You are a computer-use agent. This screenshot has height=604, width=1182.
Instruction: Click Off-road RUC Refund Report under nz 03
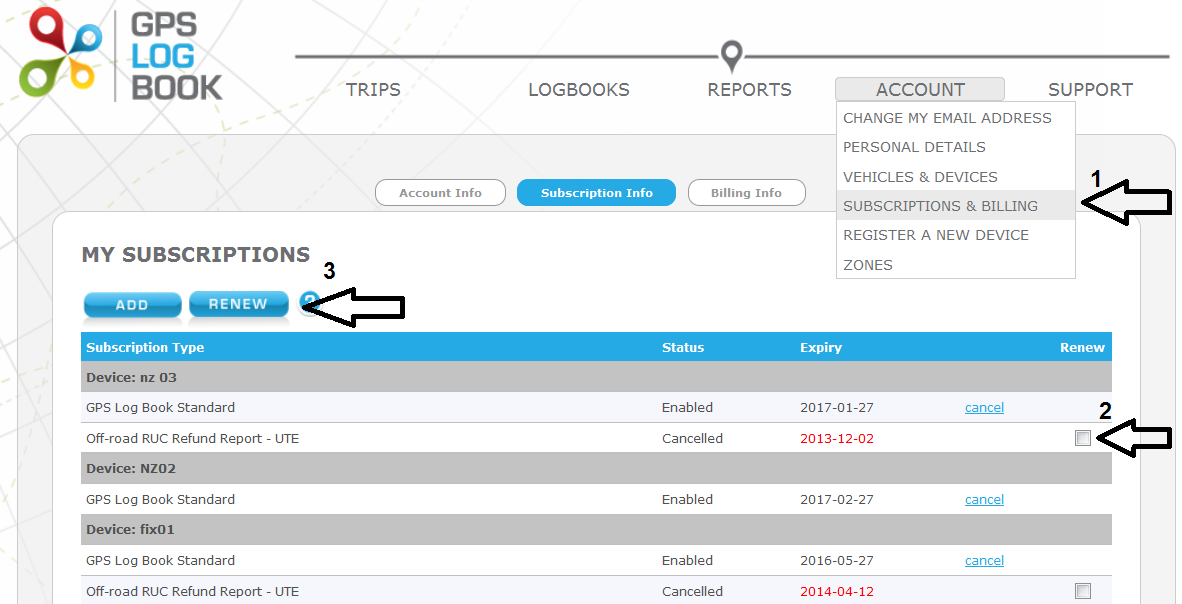pos(192,438)
